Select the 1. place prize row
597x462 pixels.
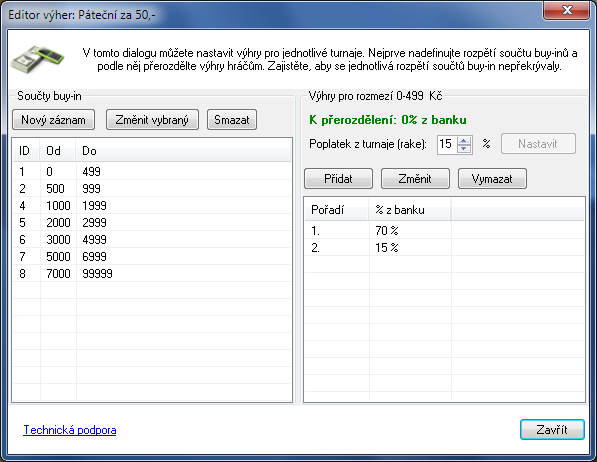(444, 230)
